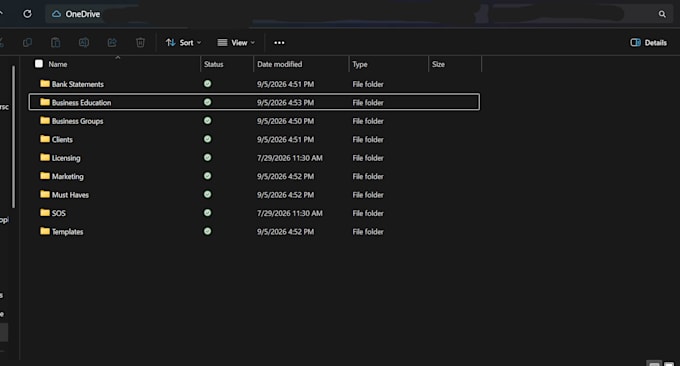This screenshot has height=366, width=680.
Task: Click the Share toolbar icon
Action: tap(112, 42)
